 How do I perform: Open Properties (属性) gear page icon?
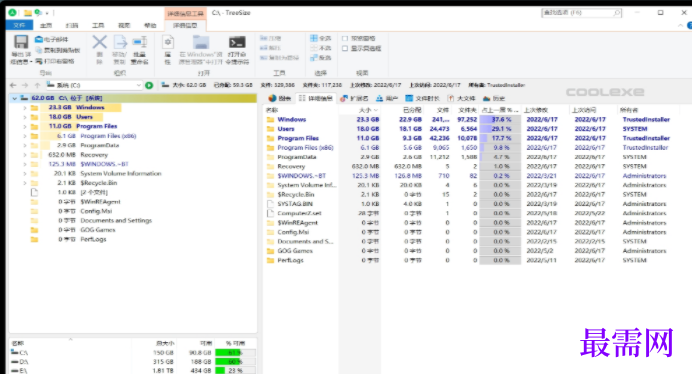coord(168,42)
